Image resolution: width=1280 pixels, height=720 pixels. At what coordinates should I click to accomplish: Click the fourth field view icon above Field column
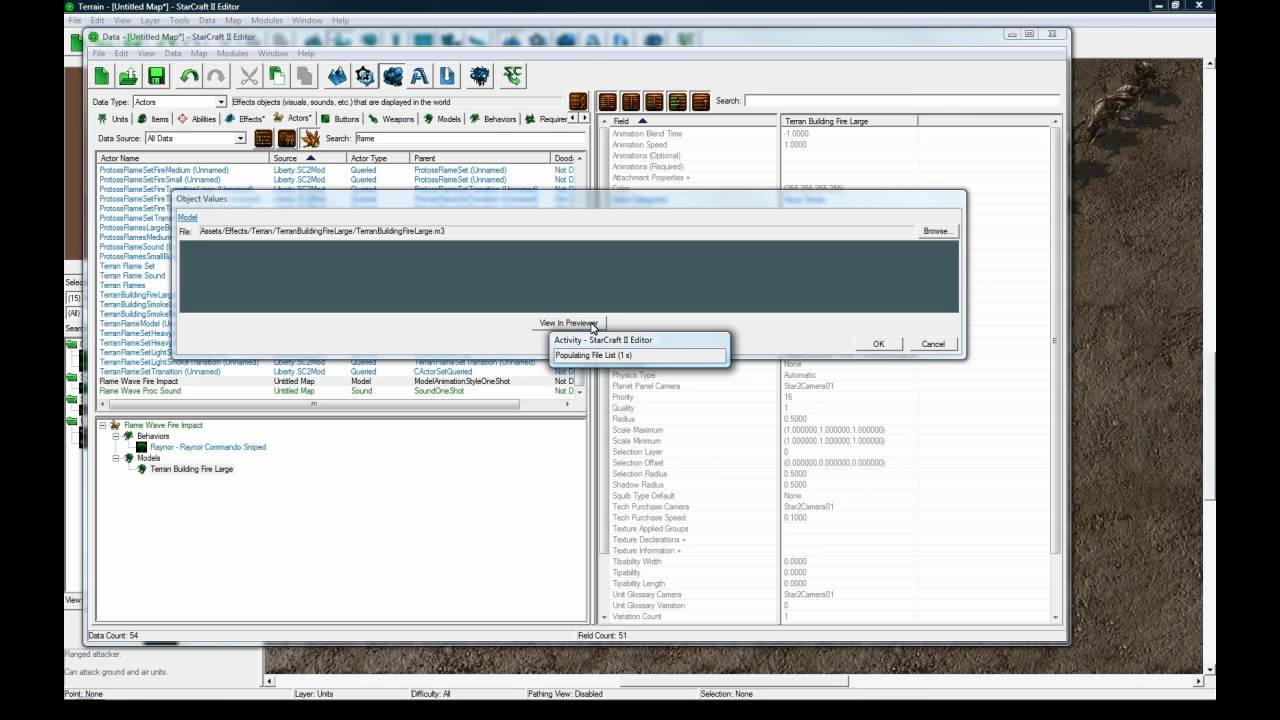[x=677, y=101]
